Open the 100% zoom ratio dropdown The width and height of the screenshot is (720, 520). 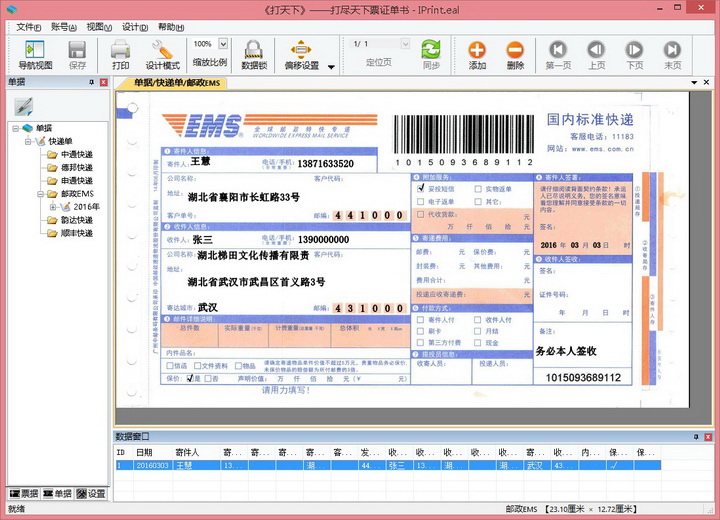[x=223, y=44]
